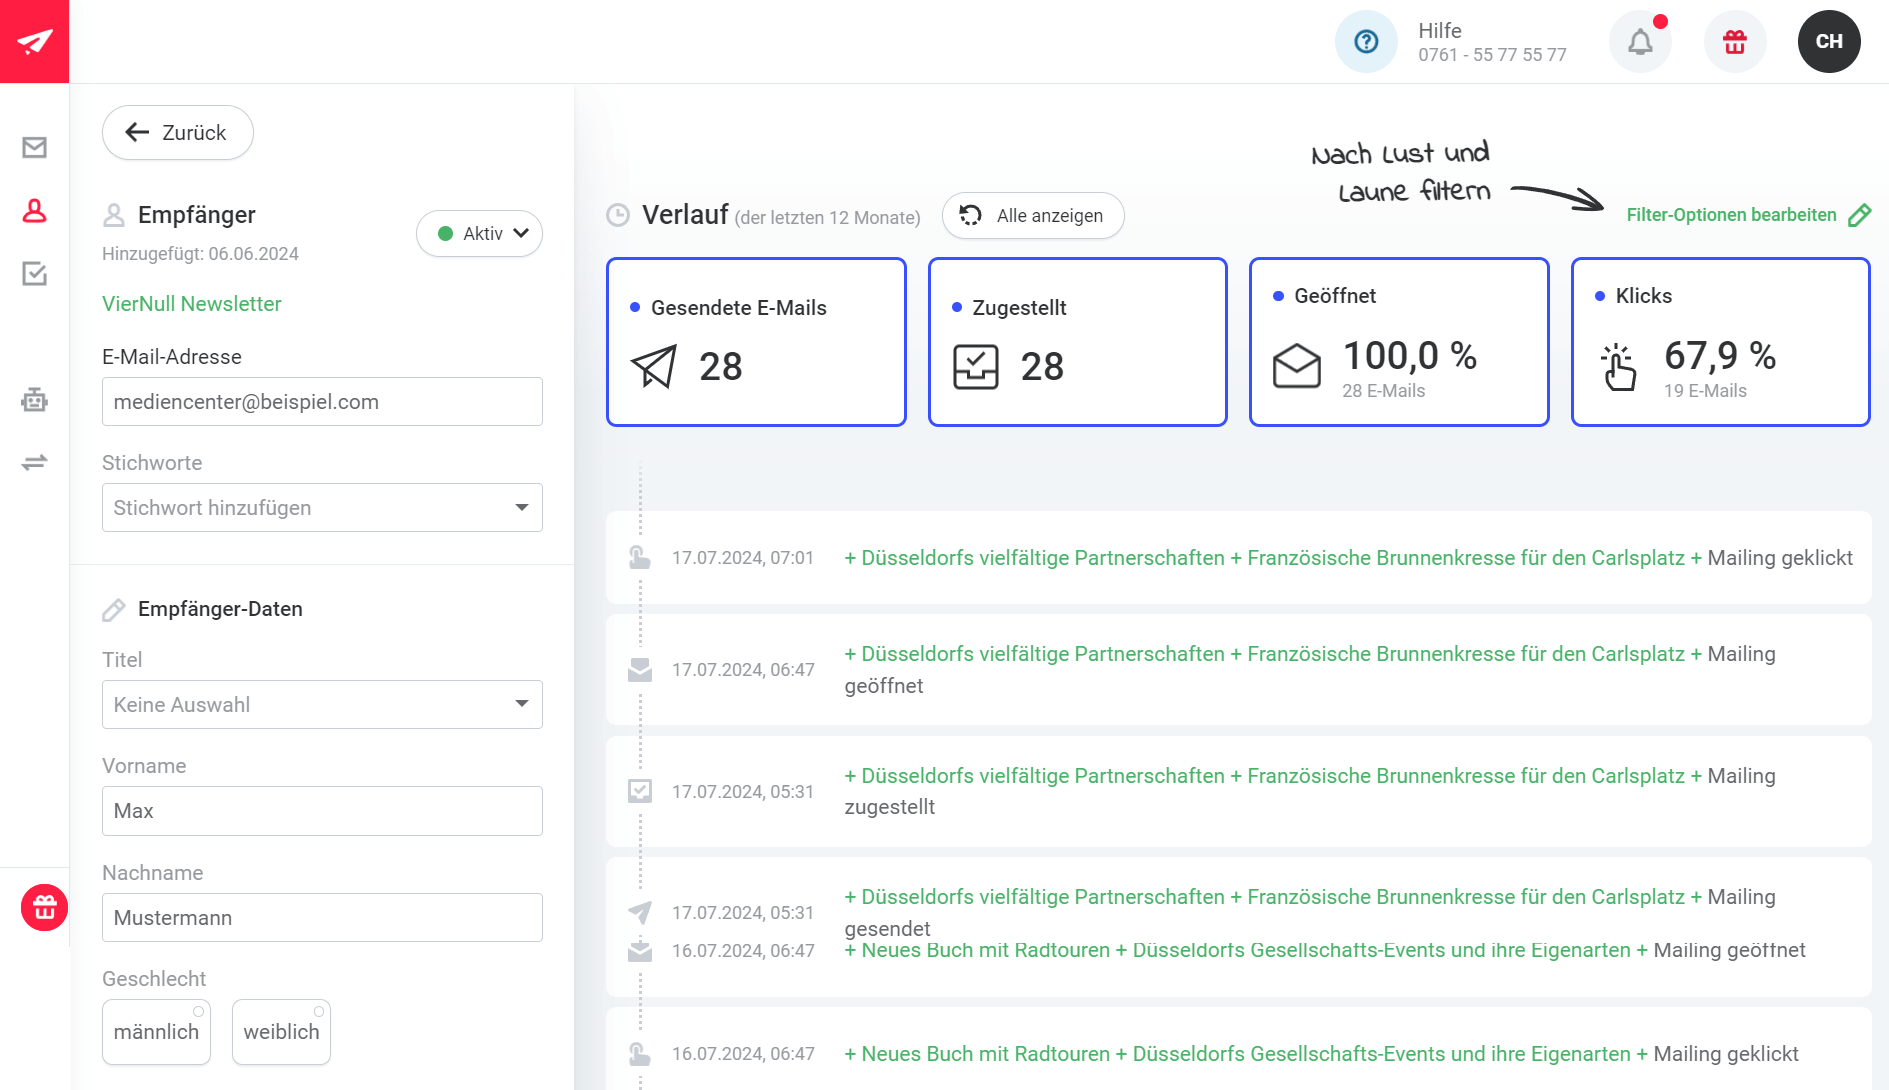Open the gift icon in top bar

[x=1735, y=42]
